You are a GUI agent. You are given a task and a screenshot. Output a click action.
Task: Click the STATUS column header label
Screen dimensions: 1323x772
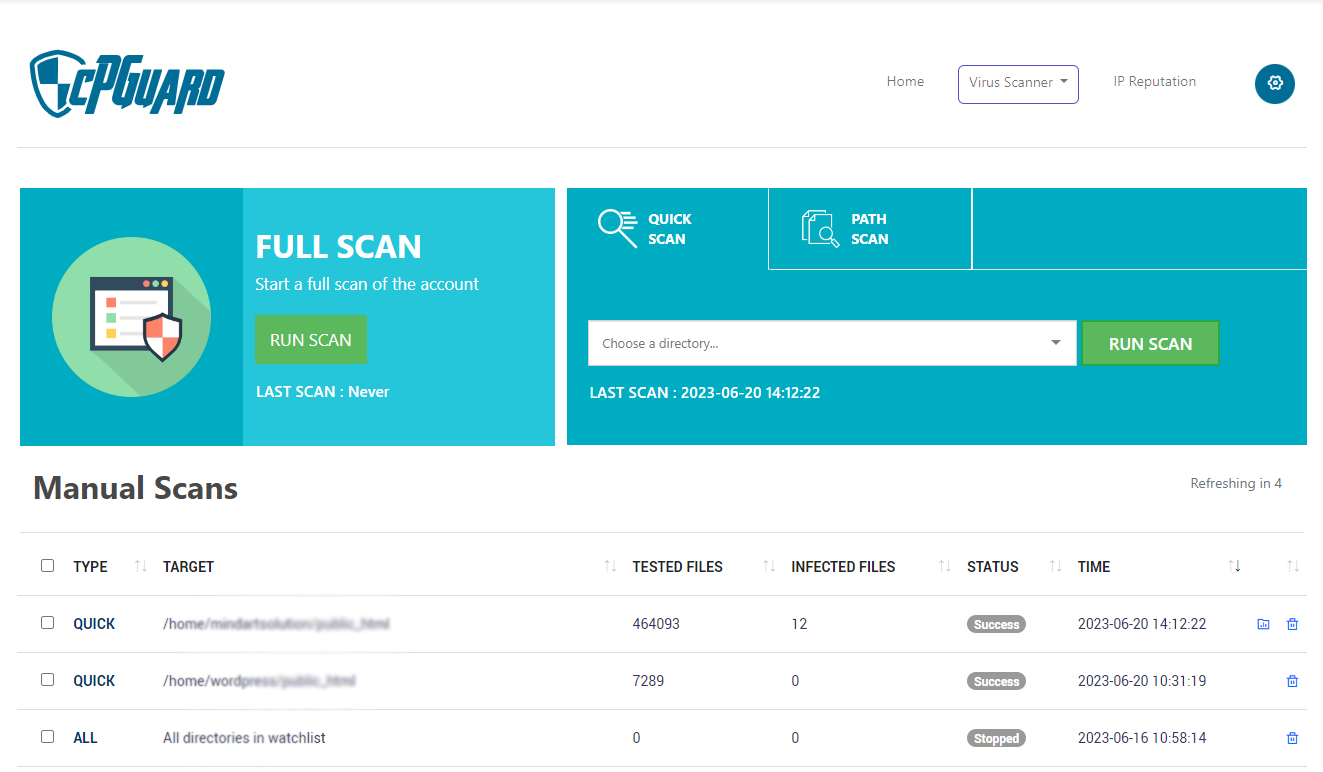993,567
